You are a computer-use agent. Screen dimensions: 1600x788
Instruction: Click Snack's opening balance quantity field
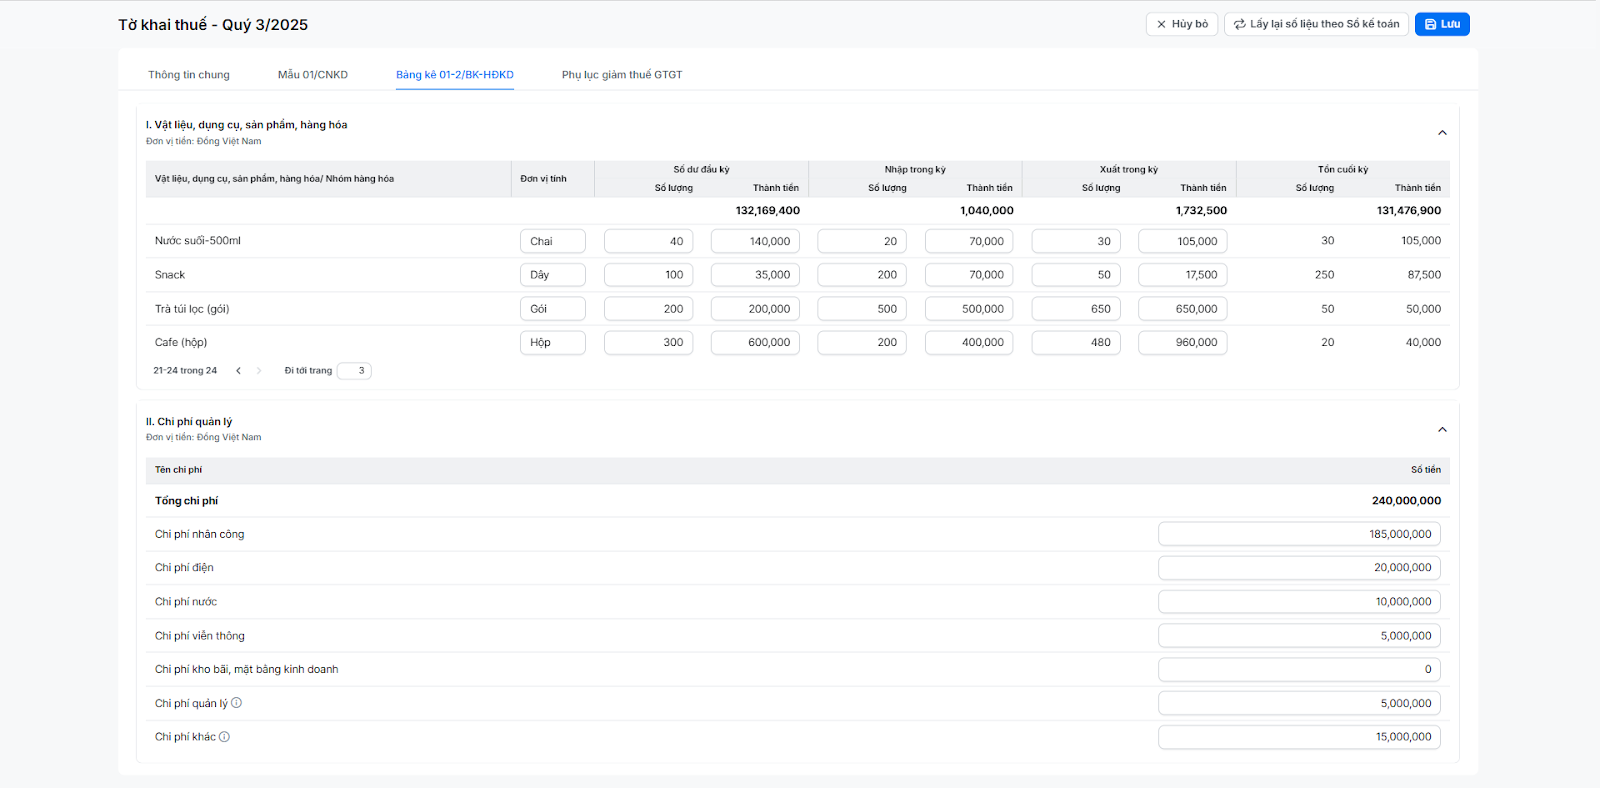(x=648, y=275)
